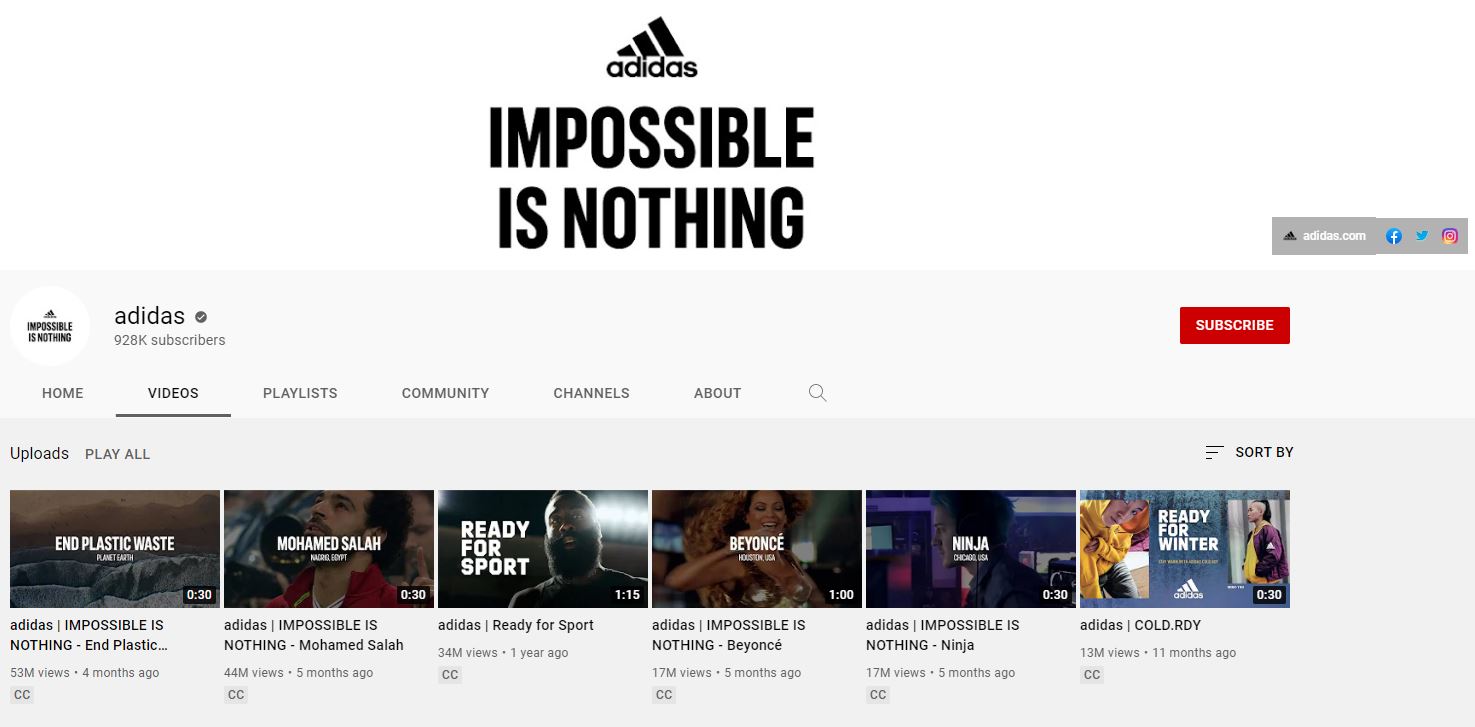Click the verified checkmark badge beside adidas

(201, 316)
